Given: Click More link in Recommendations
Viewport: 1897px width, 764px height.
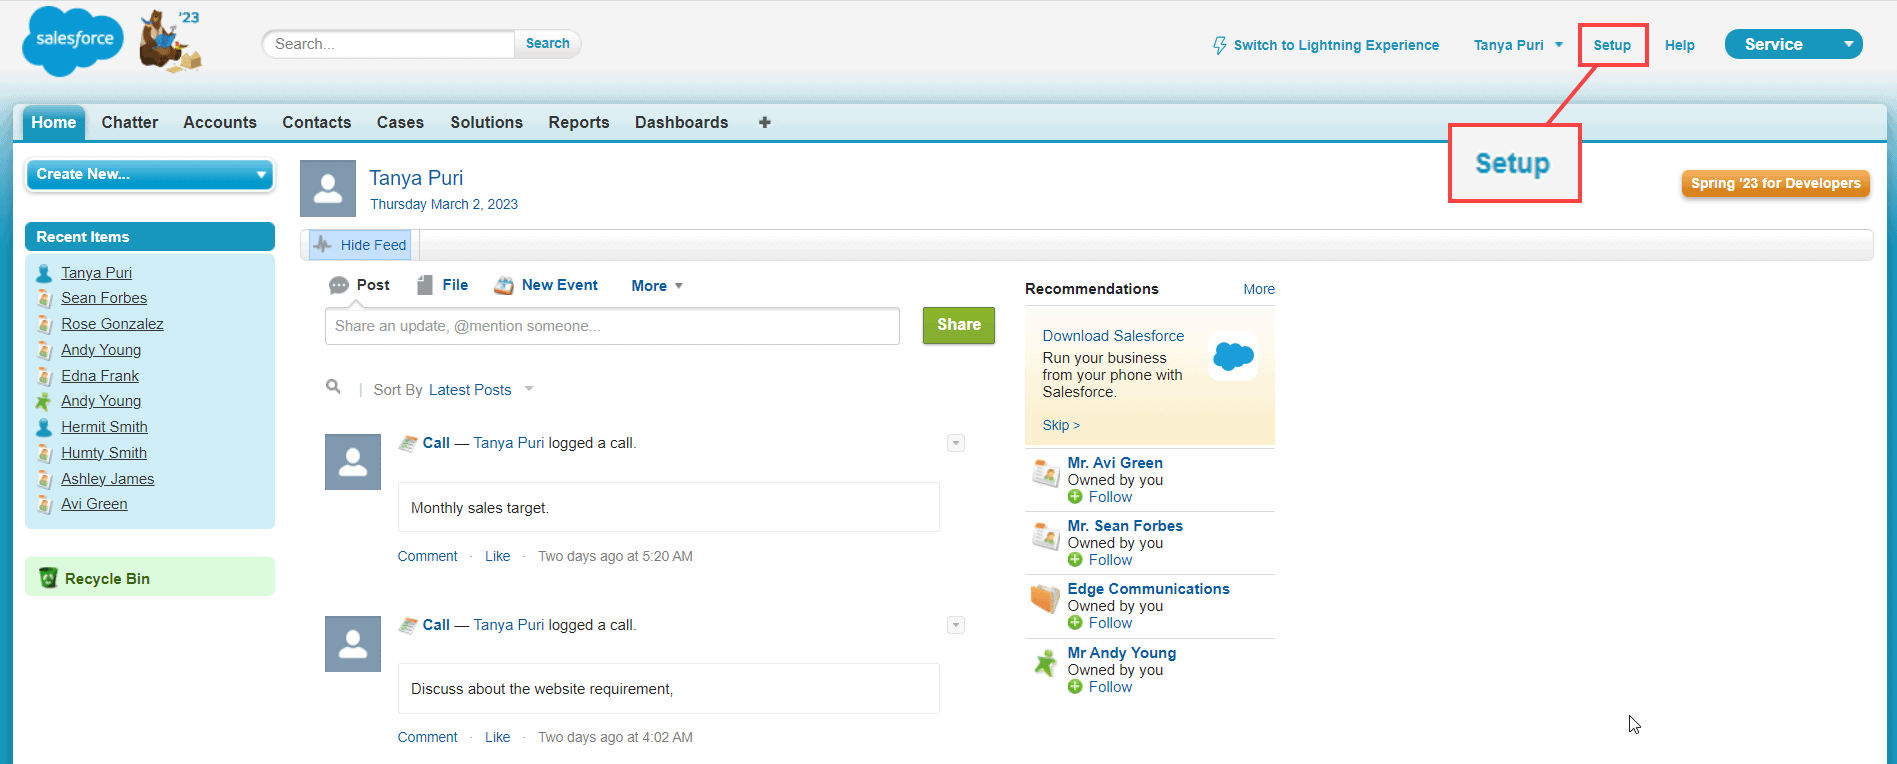Looking at the screenshot, I should (1259, 289).
